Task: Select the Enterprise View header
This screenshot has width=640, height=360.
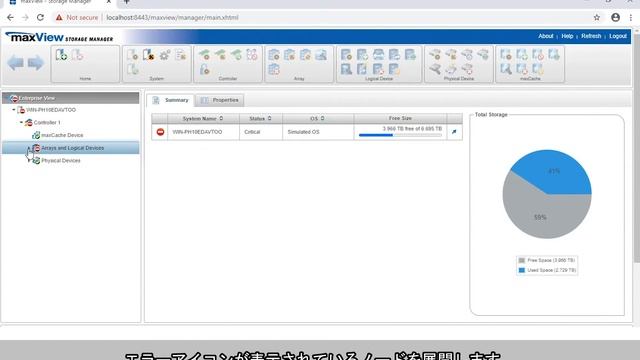Action: tap(71, 98)
